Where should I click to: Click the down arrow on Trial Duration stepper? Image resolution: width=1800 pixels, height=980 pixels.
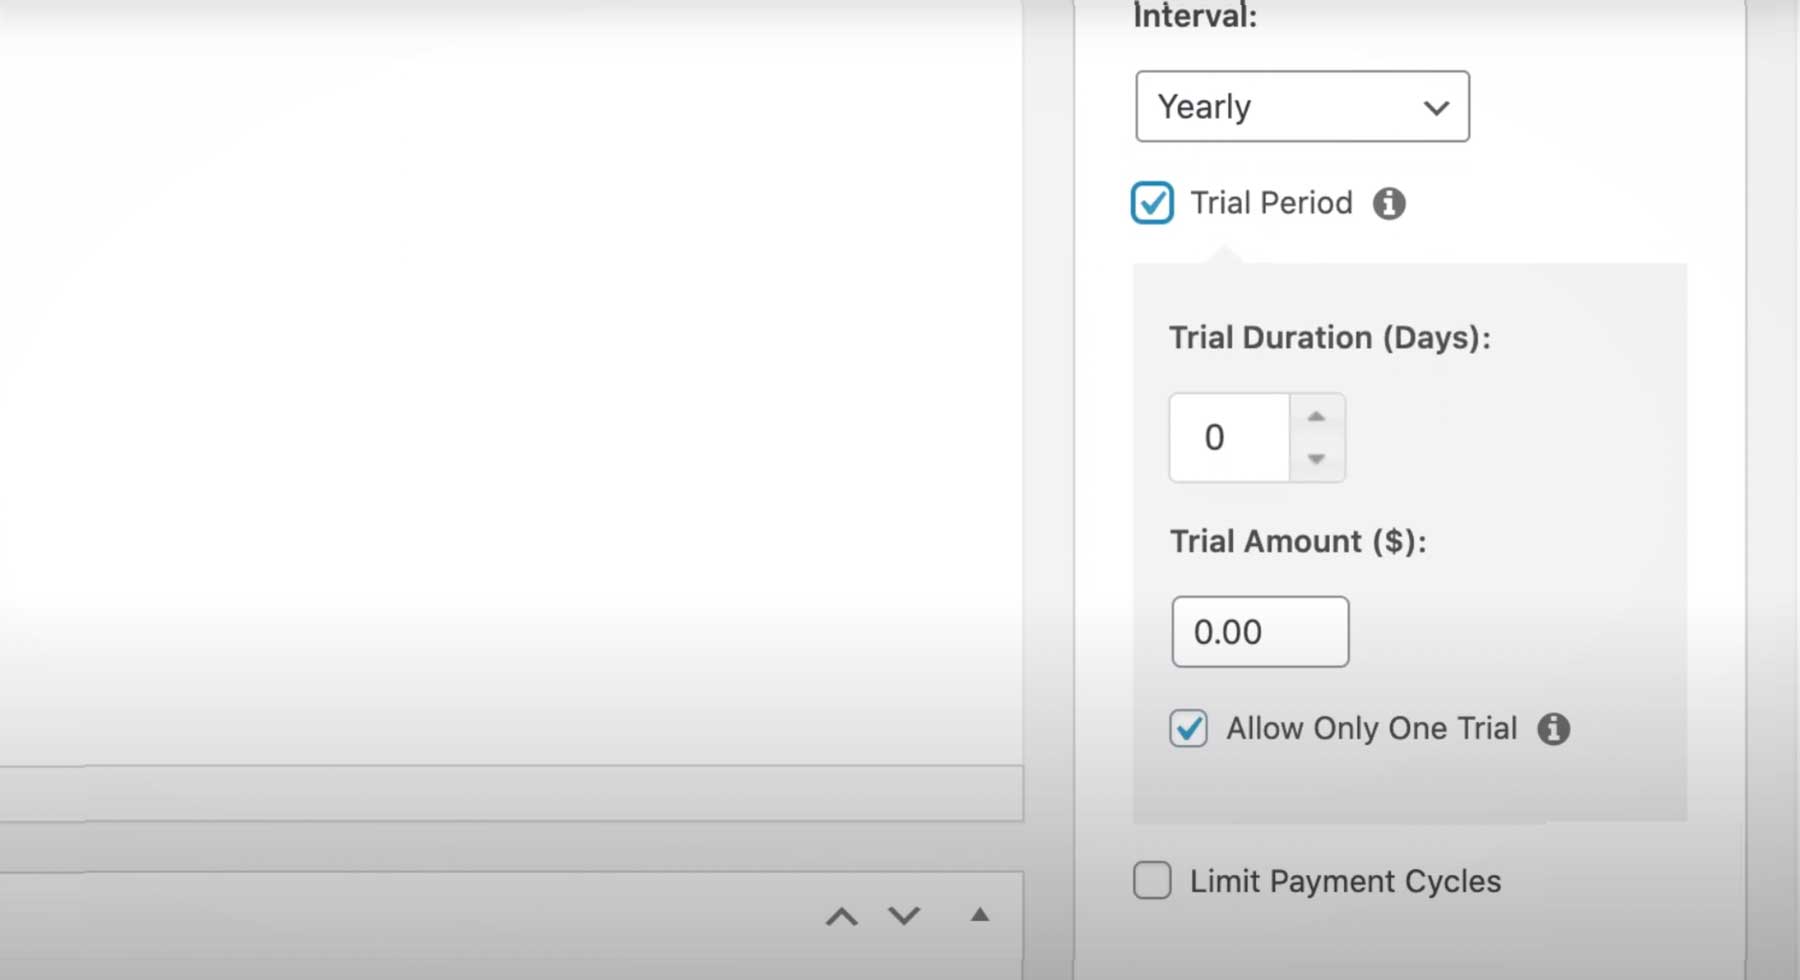(x=1317, y=461)
